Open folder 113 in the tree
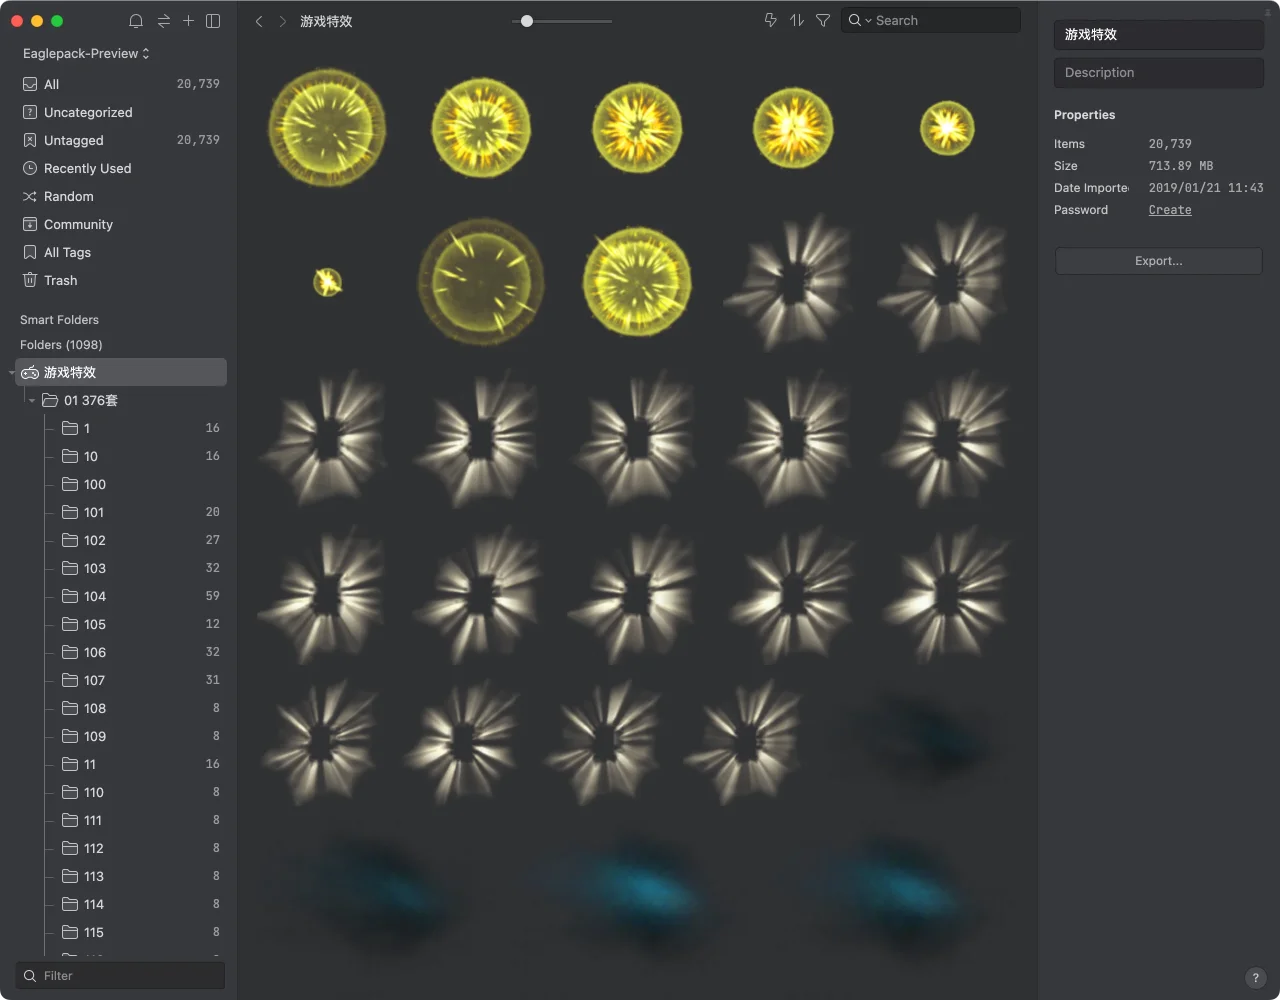Screen dimensions: 1280x1000 120,876
